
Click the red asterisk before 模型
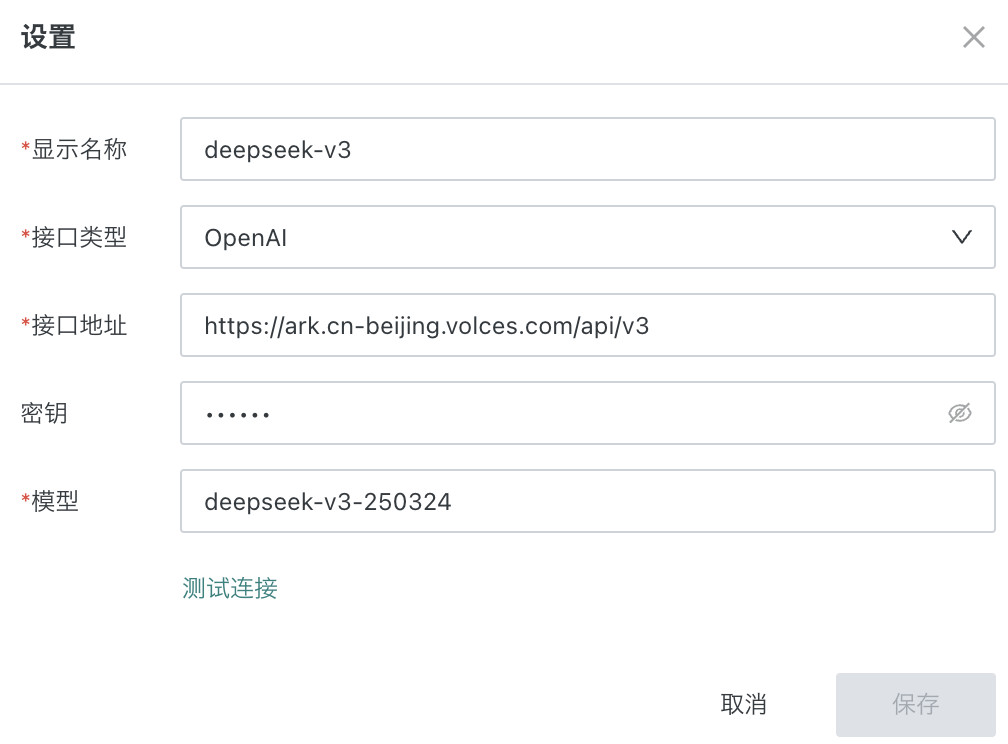[25, 500]
